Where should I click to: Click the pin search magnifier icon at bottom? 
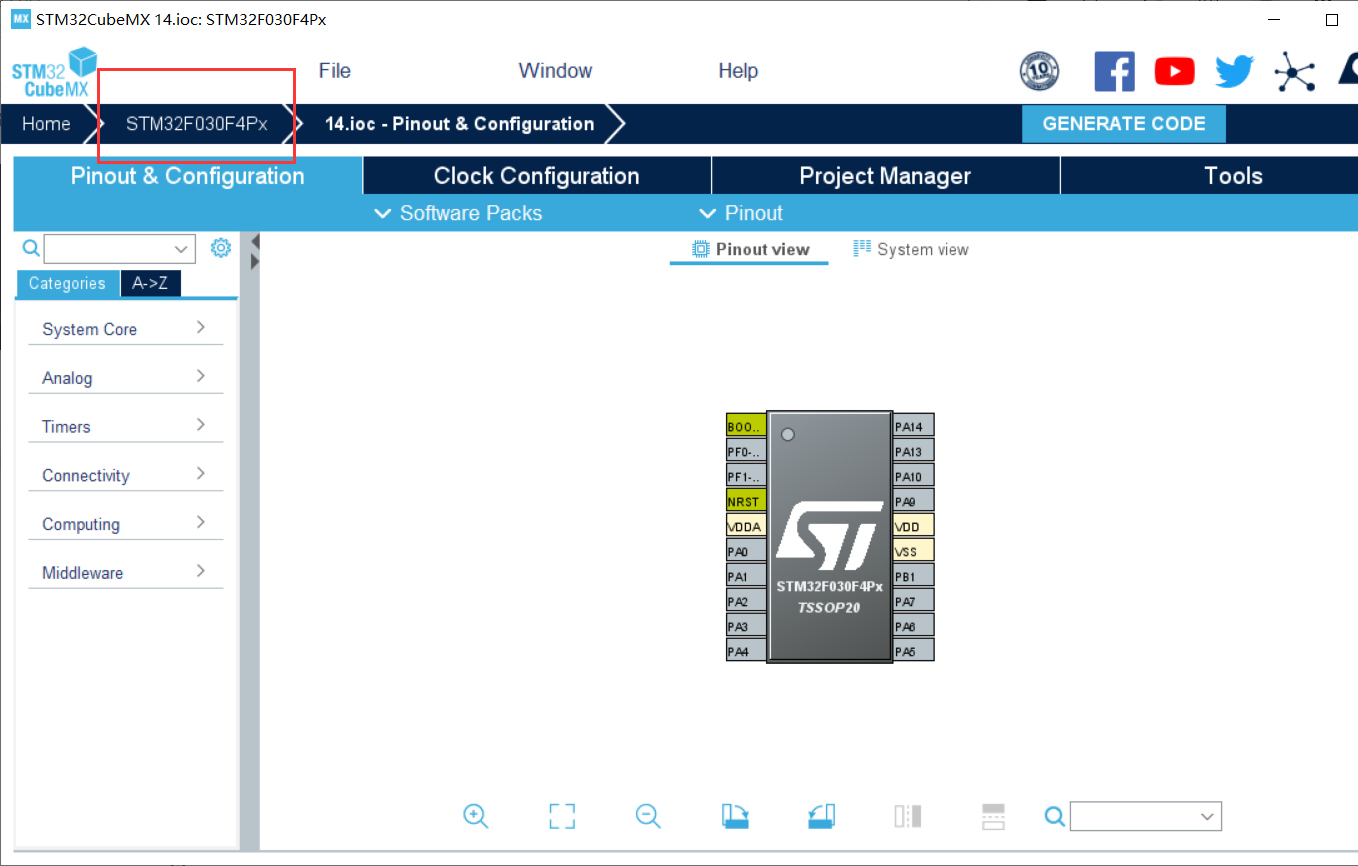[1054, 817]
